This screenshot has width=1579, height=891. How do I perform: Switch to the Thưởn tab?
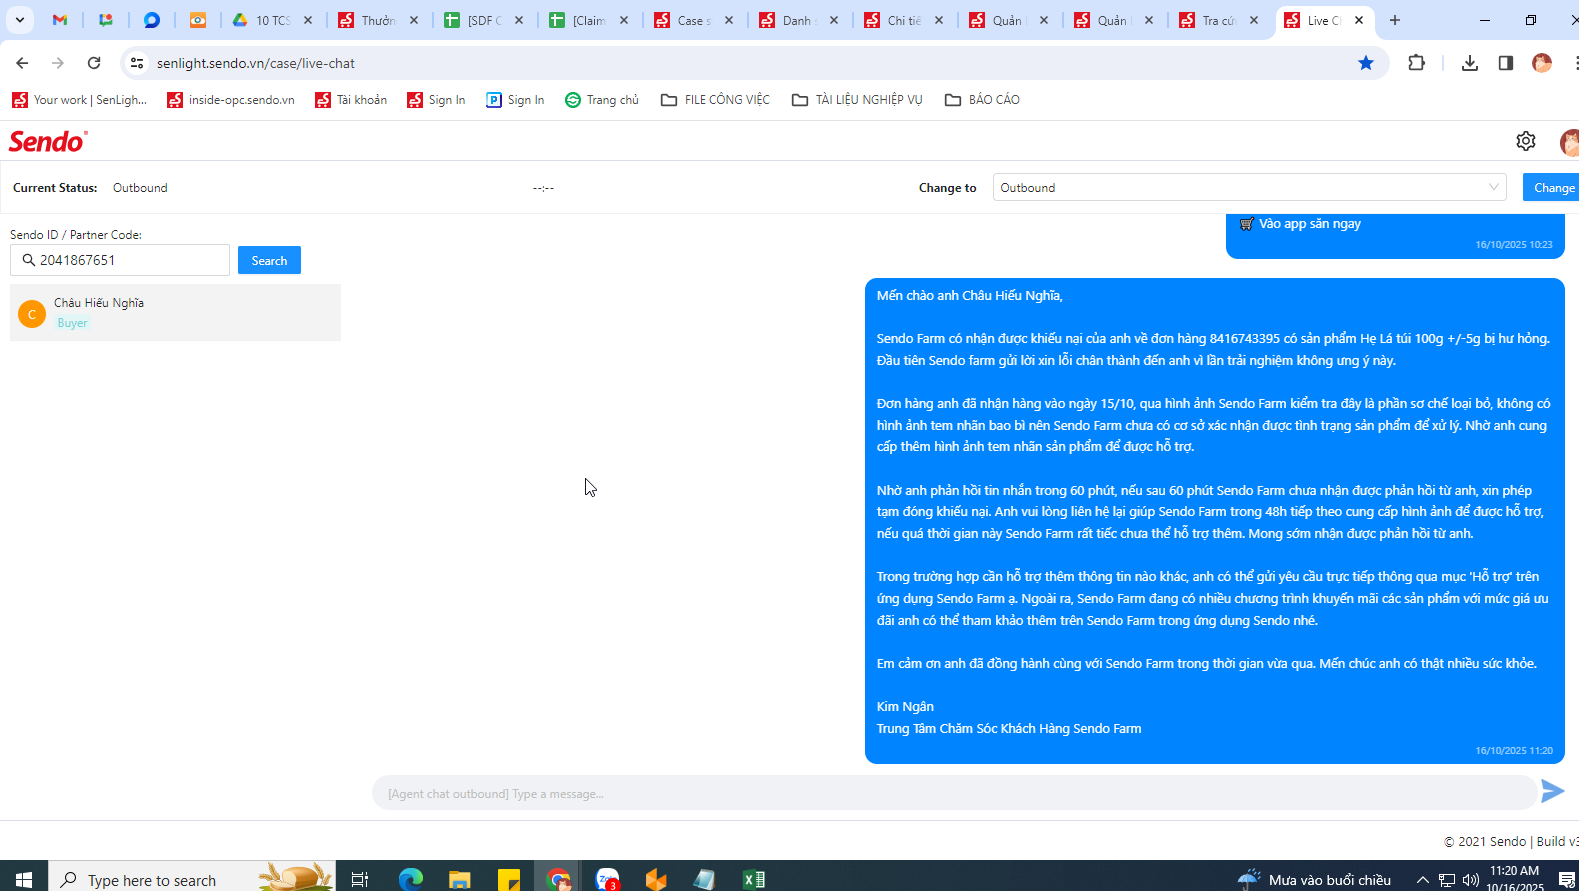click(x=378, y=20)
